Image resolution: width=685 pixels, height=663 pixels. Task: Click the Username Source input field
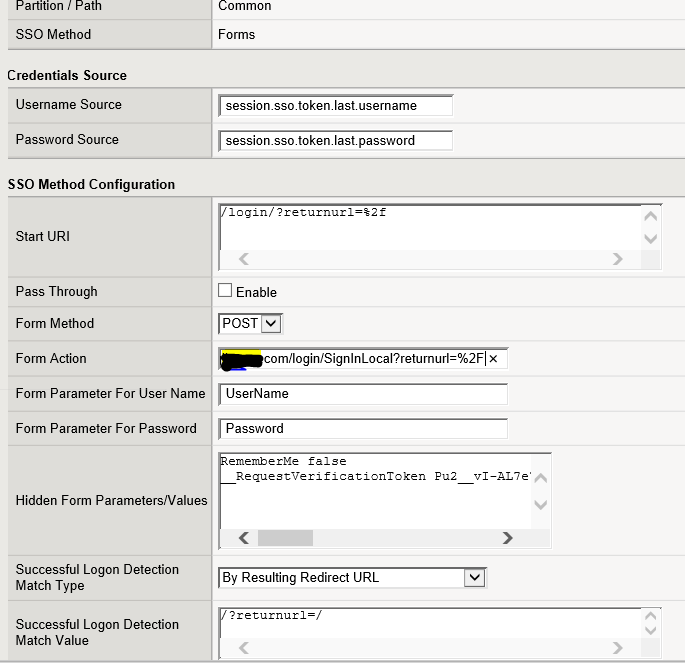click(x=335, y=106)
